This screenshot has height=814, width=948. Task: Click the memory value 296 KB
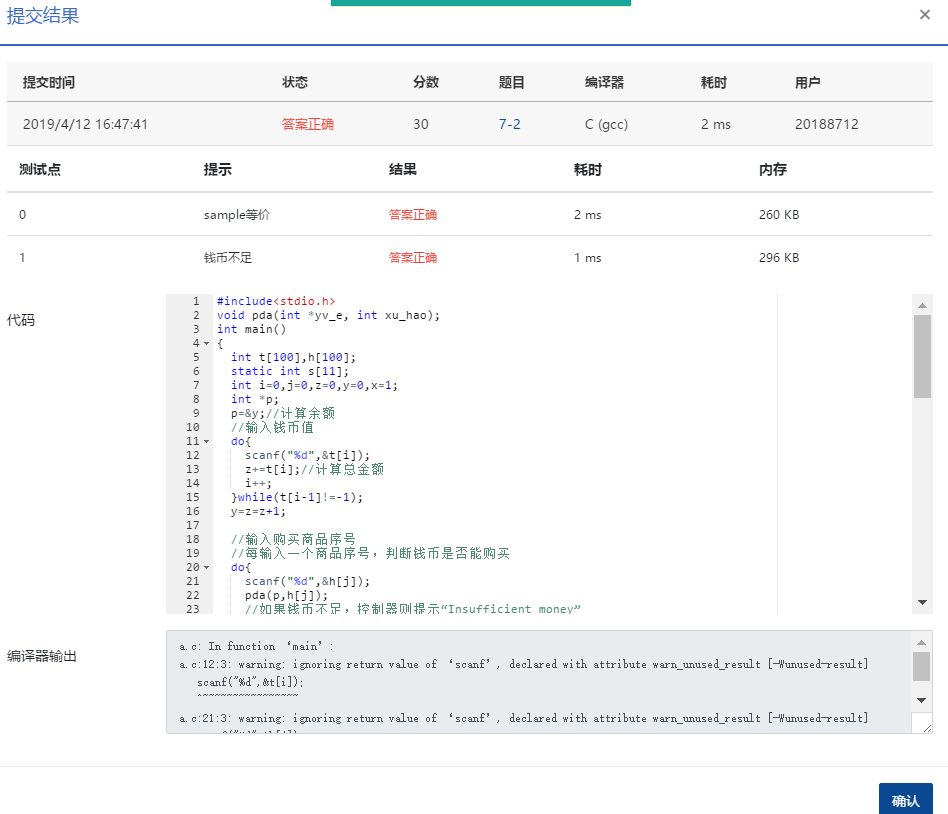click(779, 258)
